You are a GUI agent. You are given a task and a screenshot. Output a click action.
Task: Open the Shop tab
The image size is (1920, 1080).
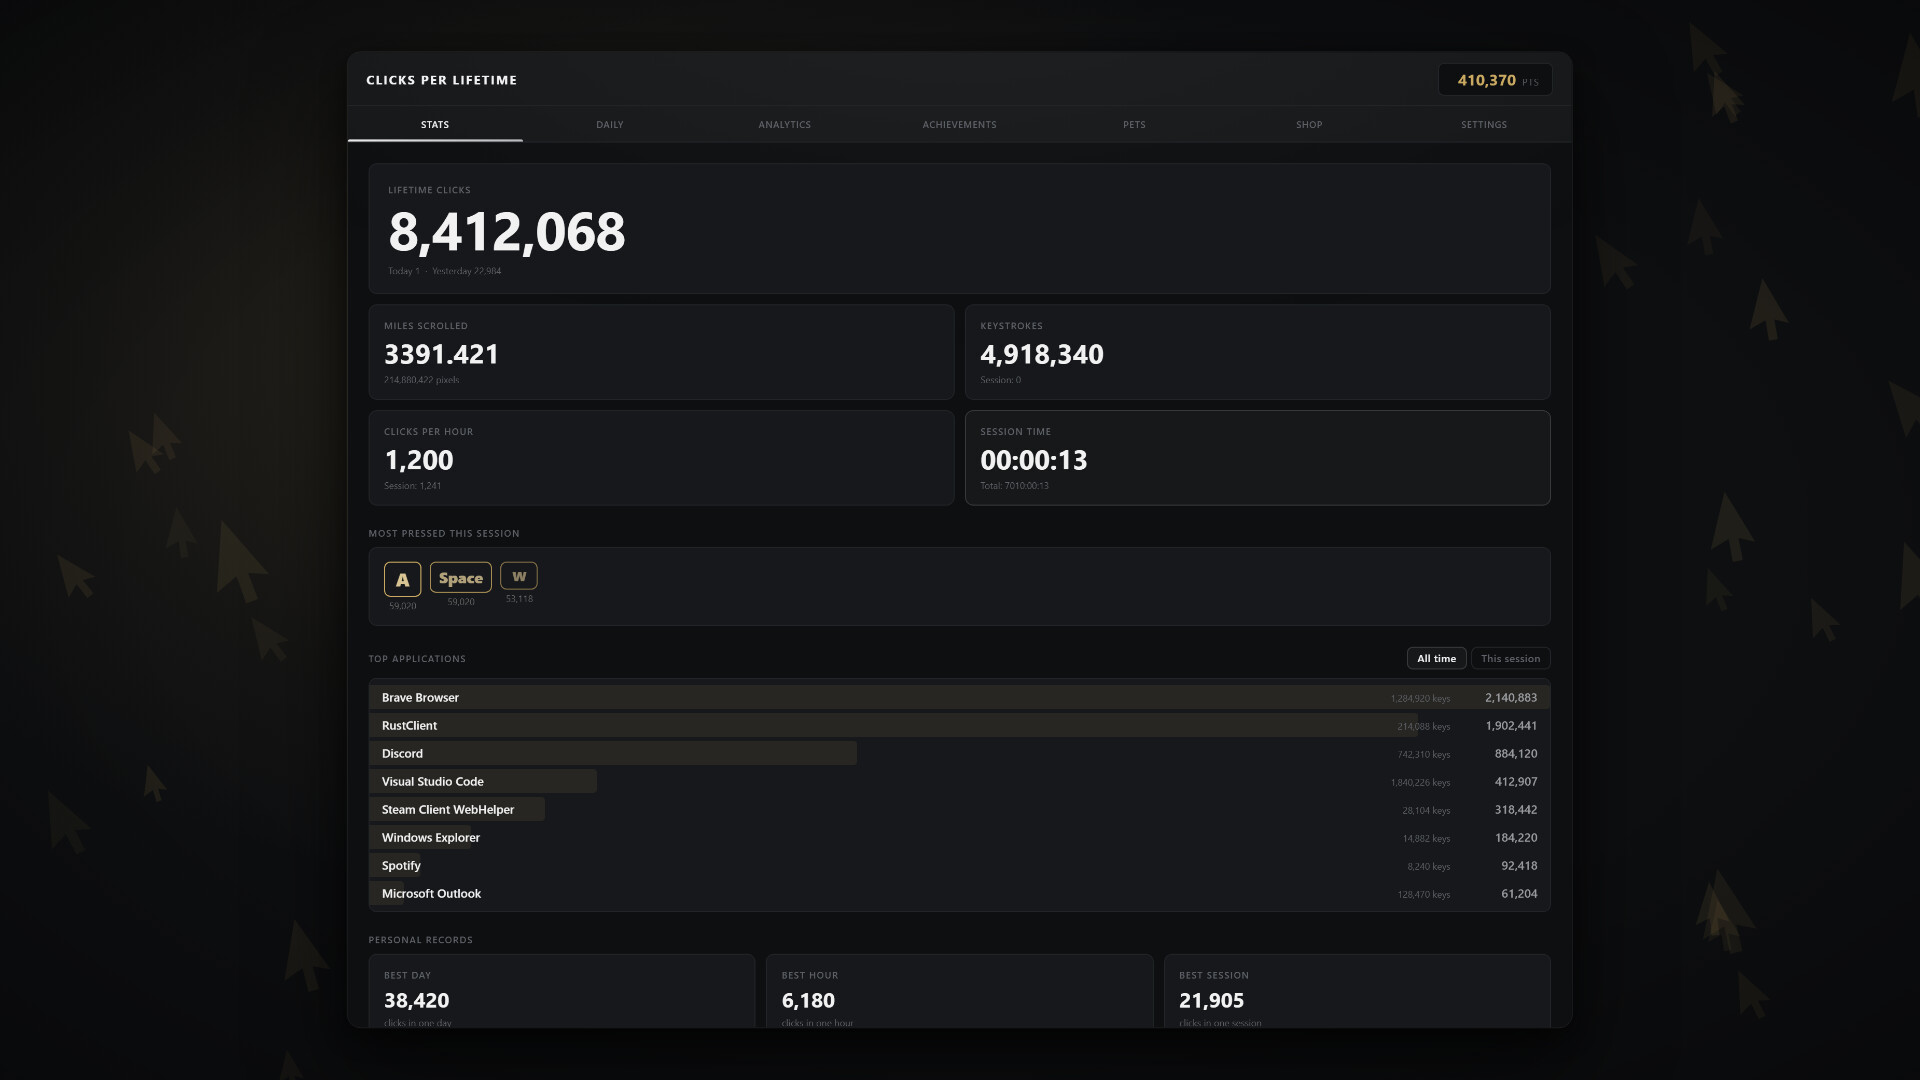(1309, 124)
